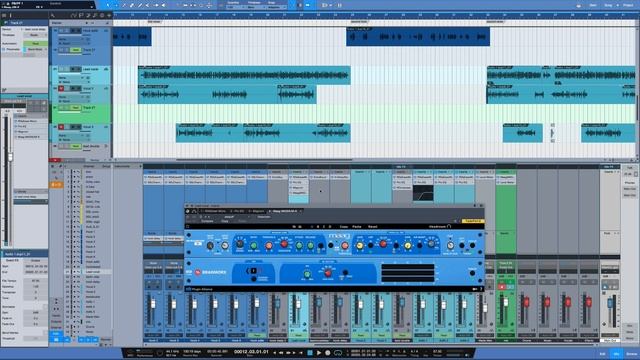640x360 pixels.
Task: Click the inspector channel volume fader at left
Action: point(10,157)
